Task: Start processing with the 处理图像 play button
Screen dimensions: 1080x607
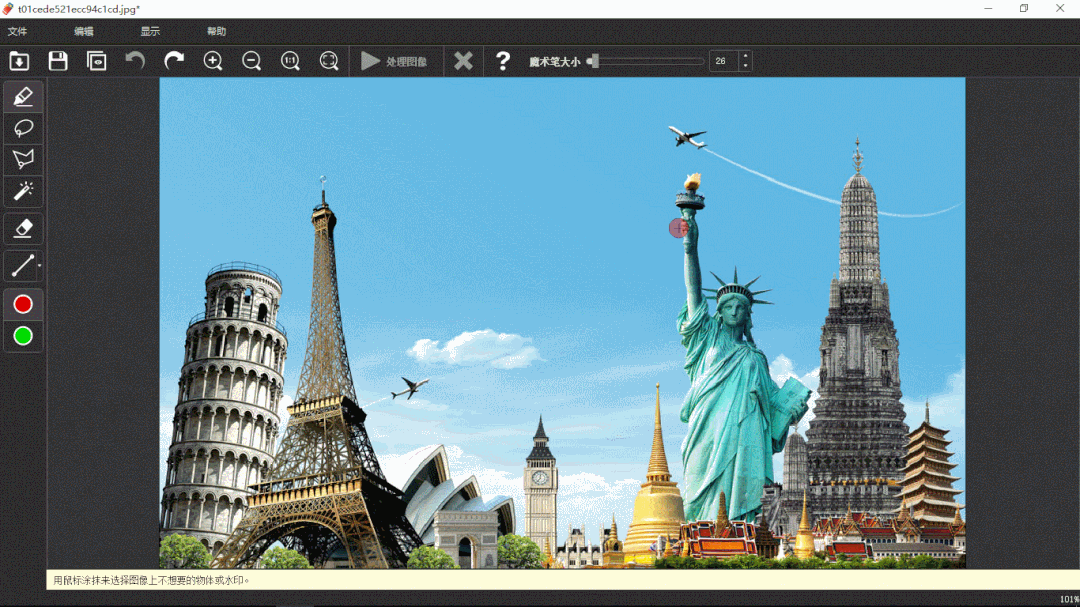Action: 394,61
